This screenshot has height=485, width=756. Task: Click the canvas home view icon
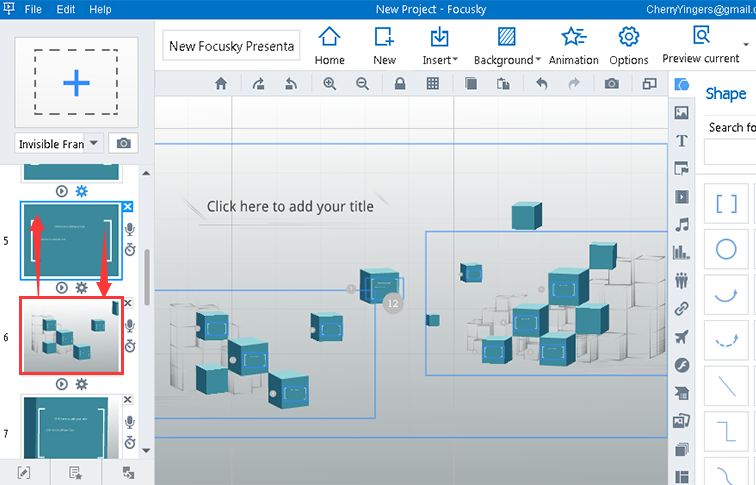coord(221,84)
